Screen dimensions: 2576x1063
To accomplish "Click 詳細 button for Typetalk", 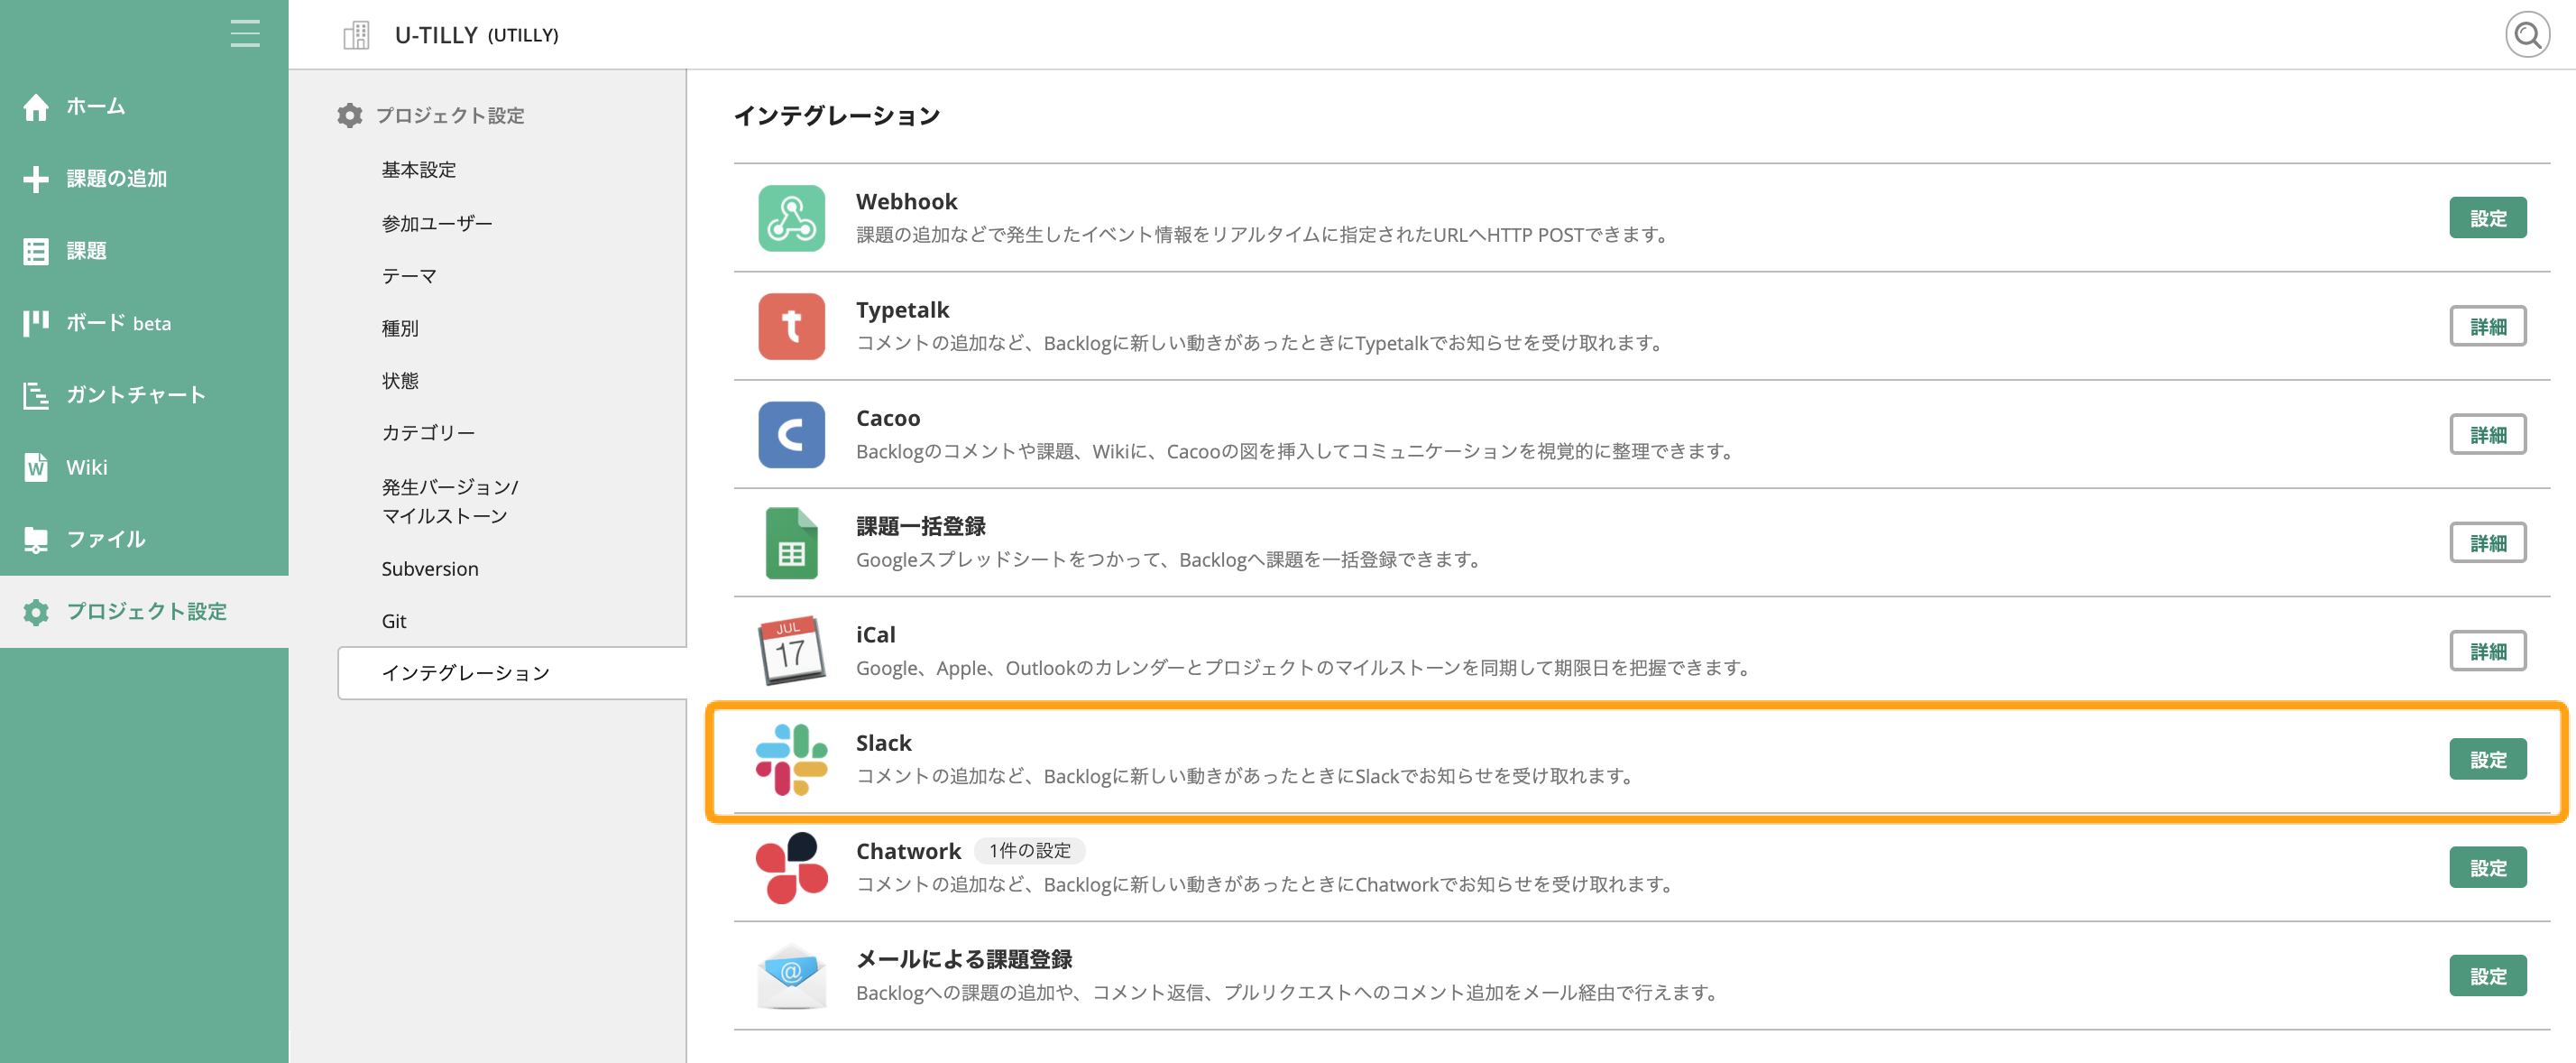I will tap(2487, 326).
